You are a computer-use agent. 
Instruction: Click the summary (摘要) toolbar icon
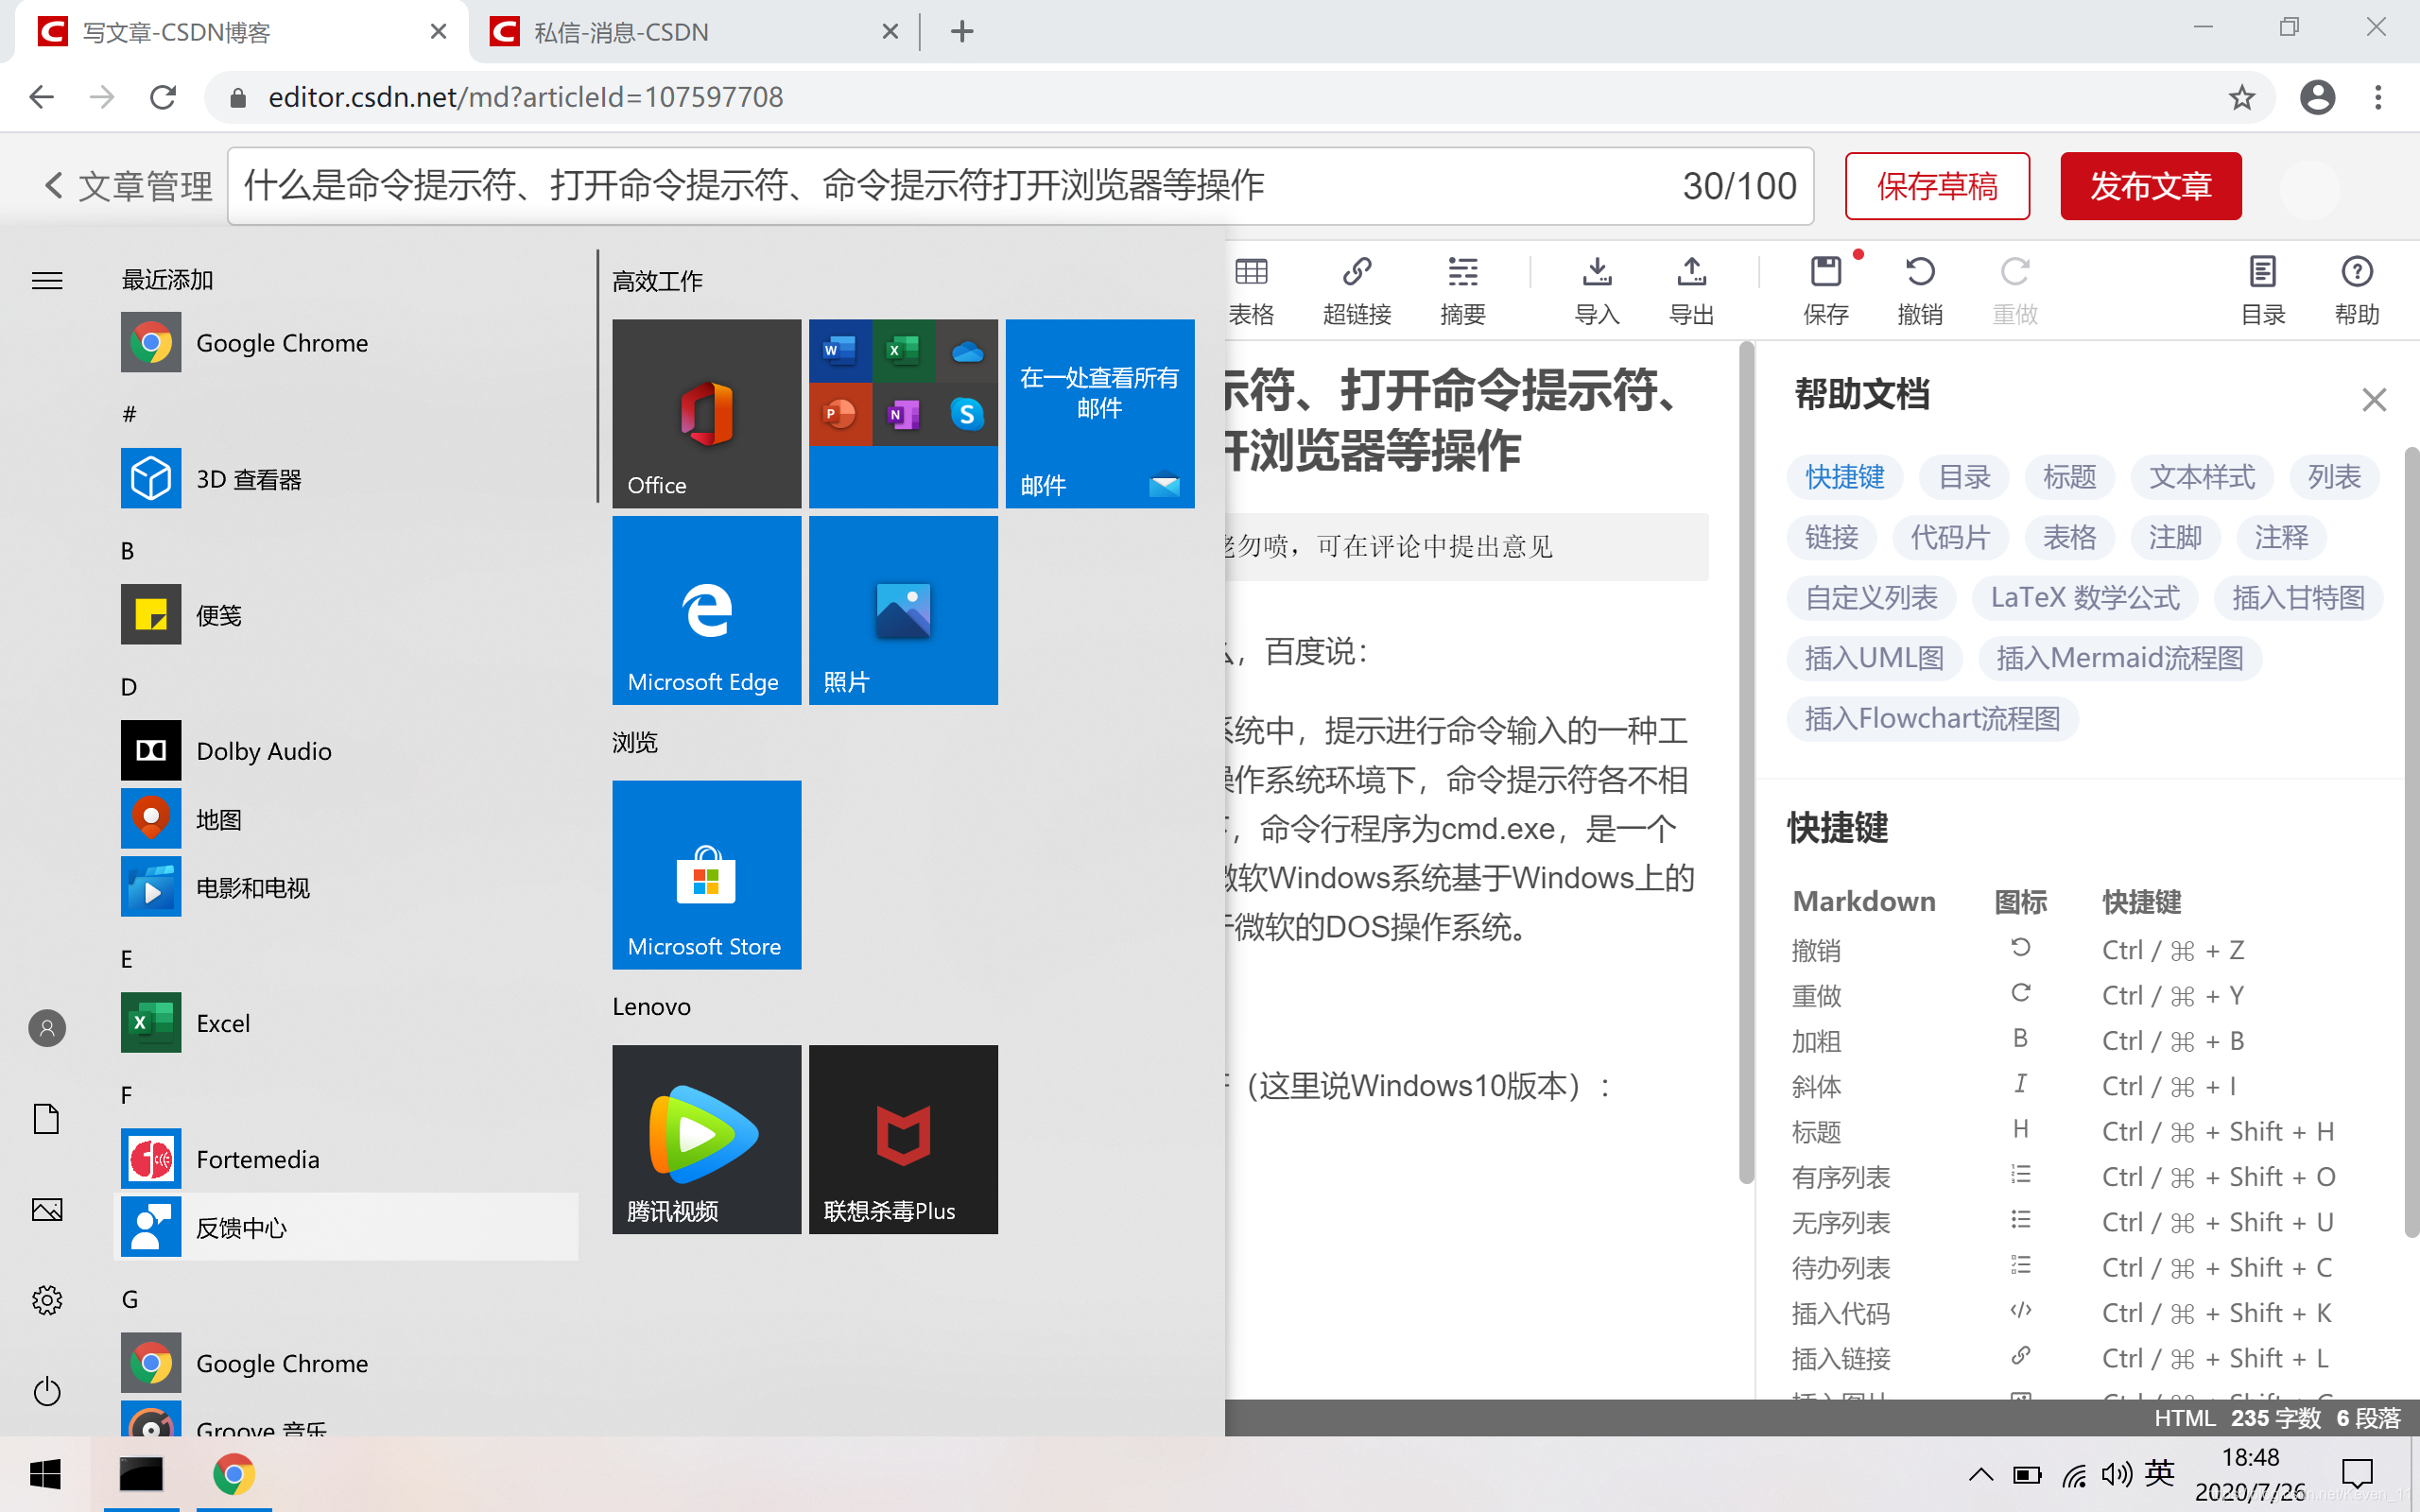pos(1462,272)
